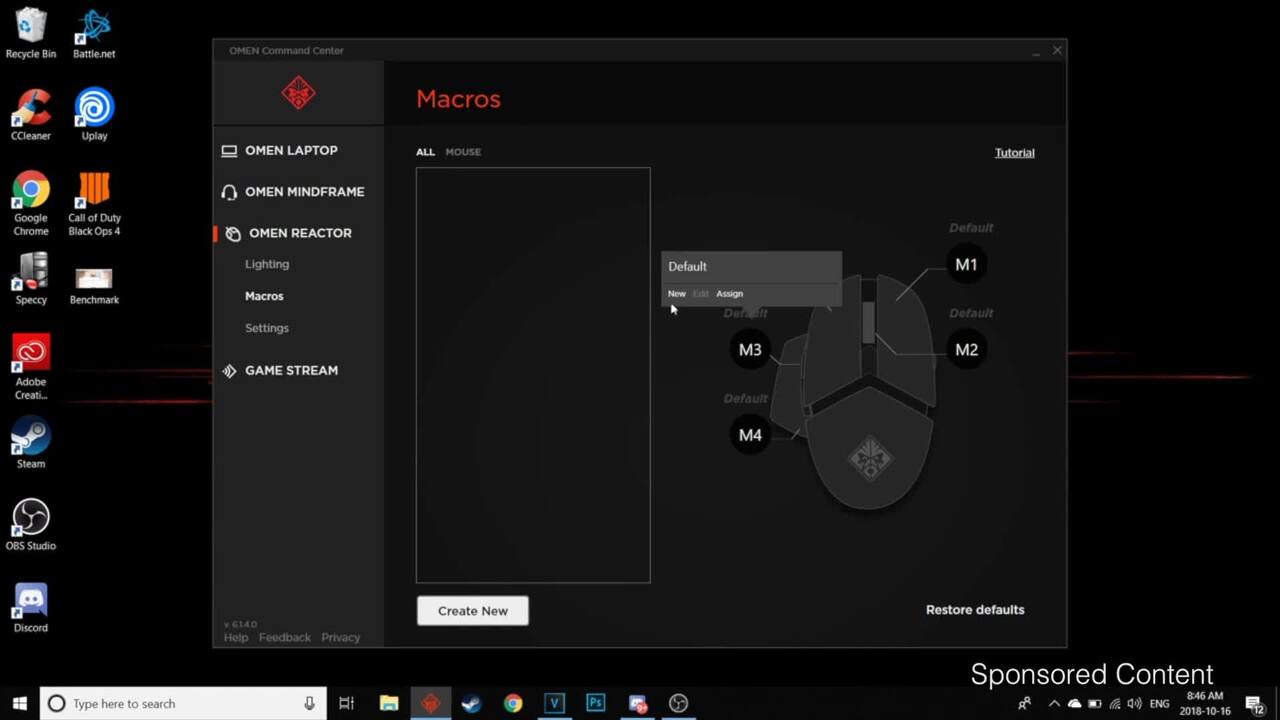Open Adobe Creative Cloud desktop icon
1280x720 pixels.
click(31, 367)
